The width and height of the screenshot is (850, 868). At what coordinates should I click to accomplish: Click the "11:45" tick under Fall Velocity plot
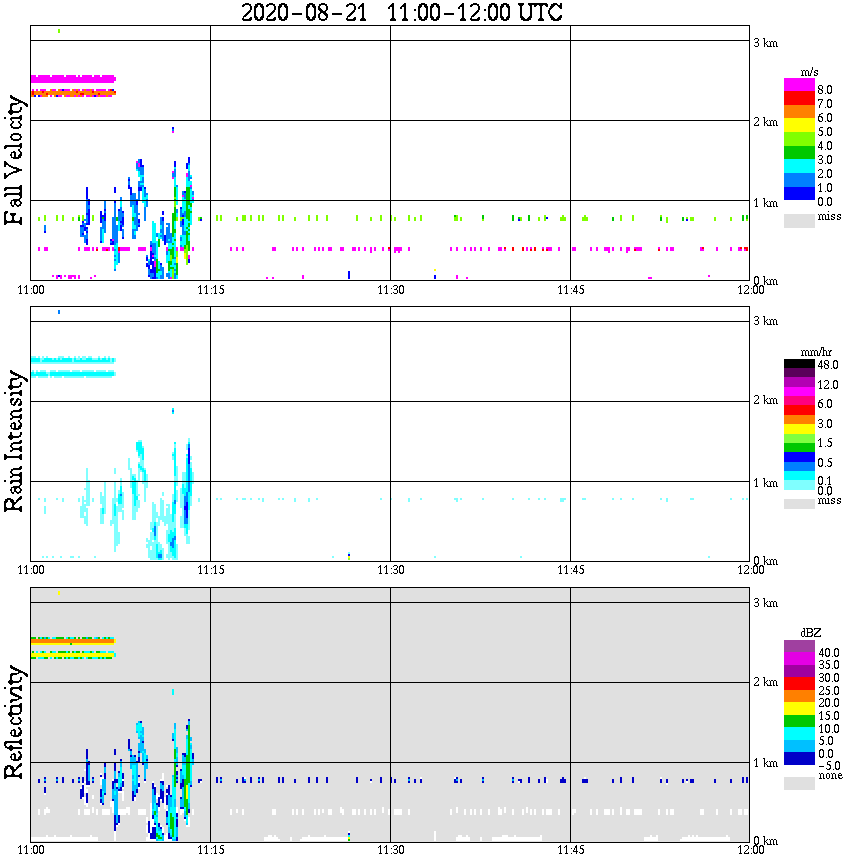pos(570,290)
